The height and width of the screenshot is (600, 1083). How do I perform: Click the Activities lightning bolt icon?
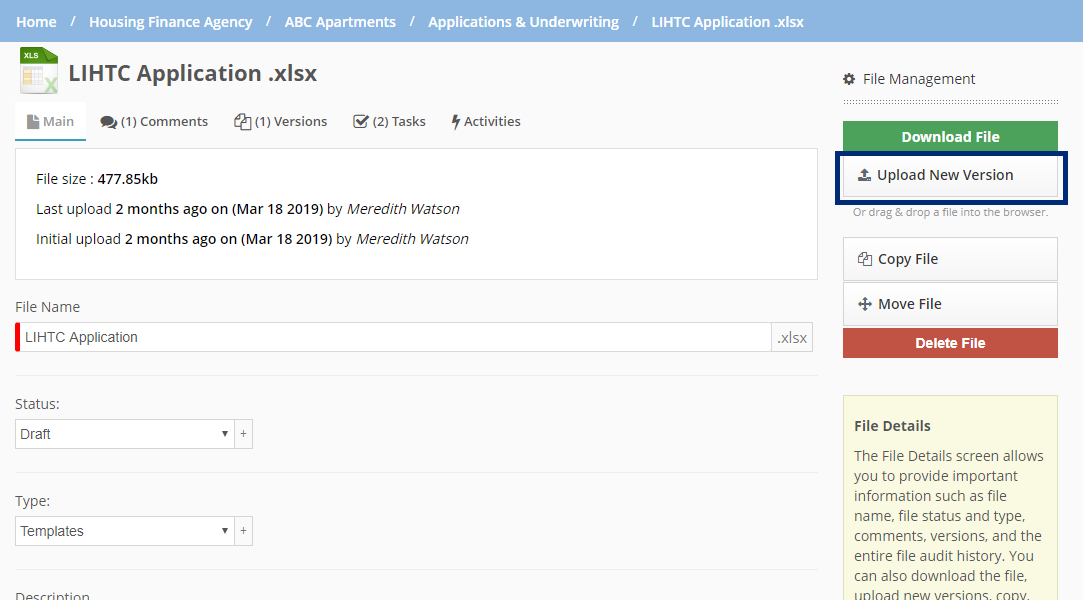455,122
